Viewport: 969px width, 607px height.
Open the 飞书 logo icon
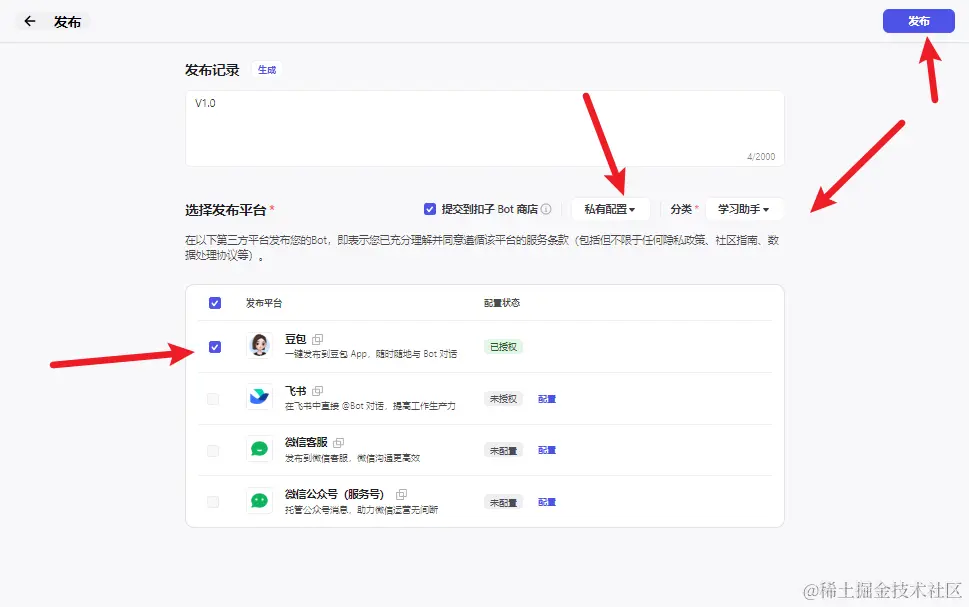[x=260, y=397]
